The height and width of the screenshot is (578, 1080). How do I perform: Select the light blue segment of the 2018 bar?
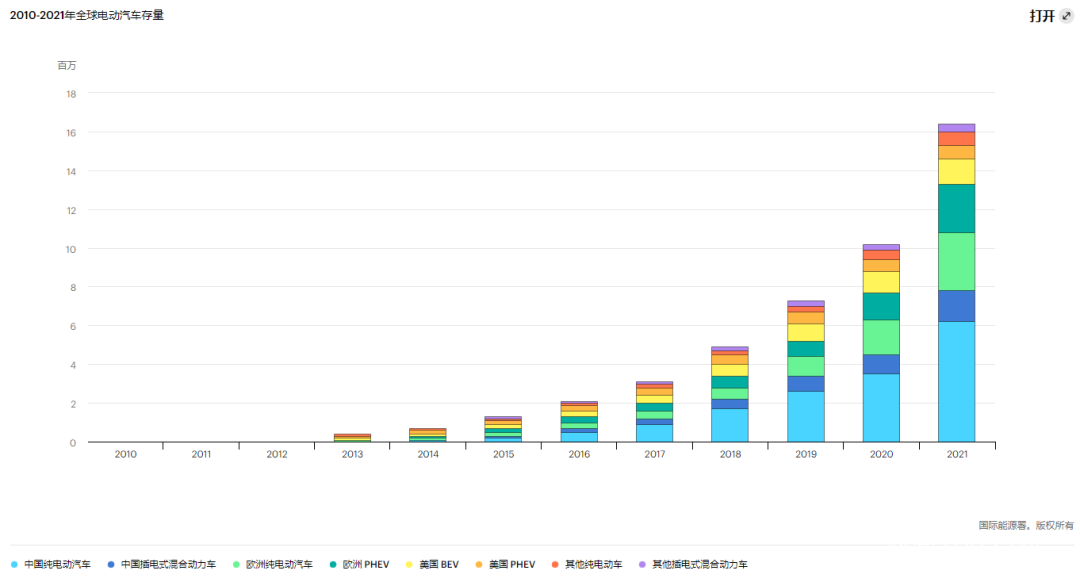pyautogui.click(x=730, y=425)
